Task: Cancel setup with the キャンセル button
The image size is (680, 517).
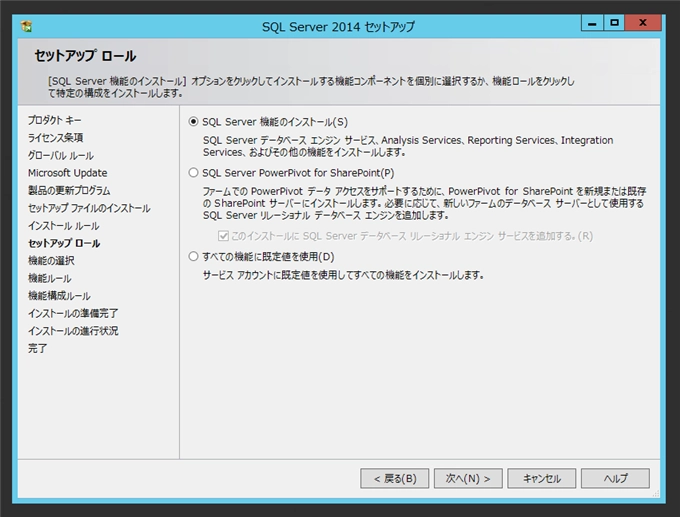Action: (x=542, y=478)
